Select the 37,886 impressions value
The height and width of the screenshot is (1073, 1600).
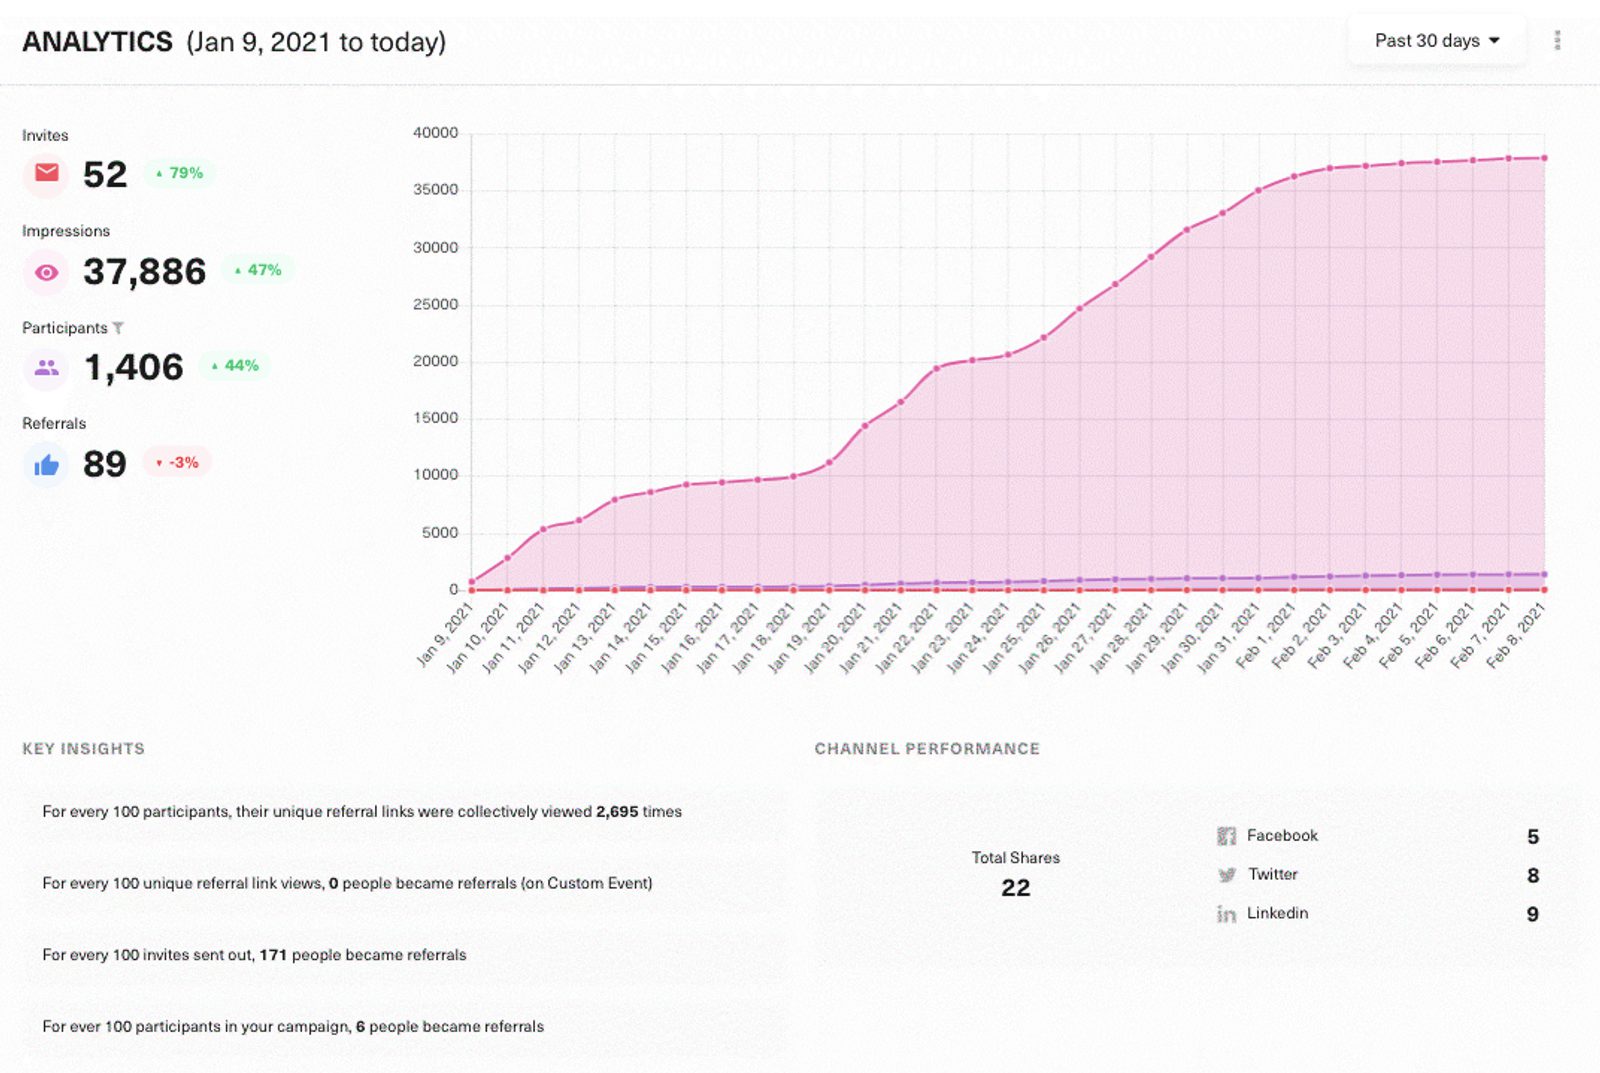coord(144,272)
